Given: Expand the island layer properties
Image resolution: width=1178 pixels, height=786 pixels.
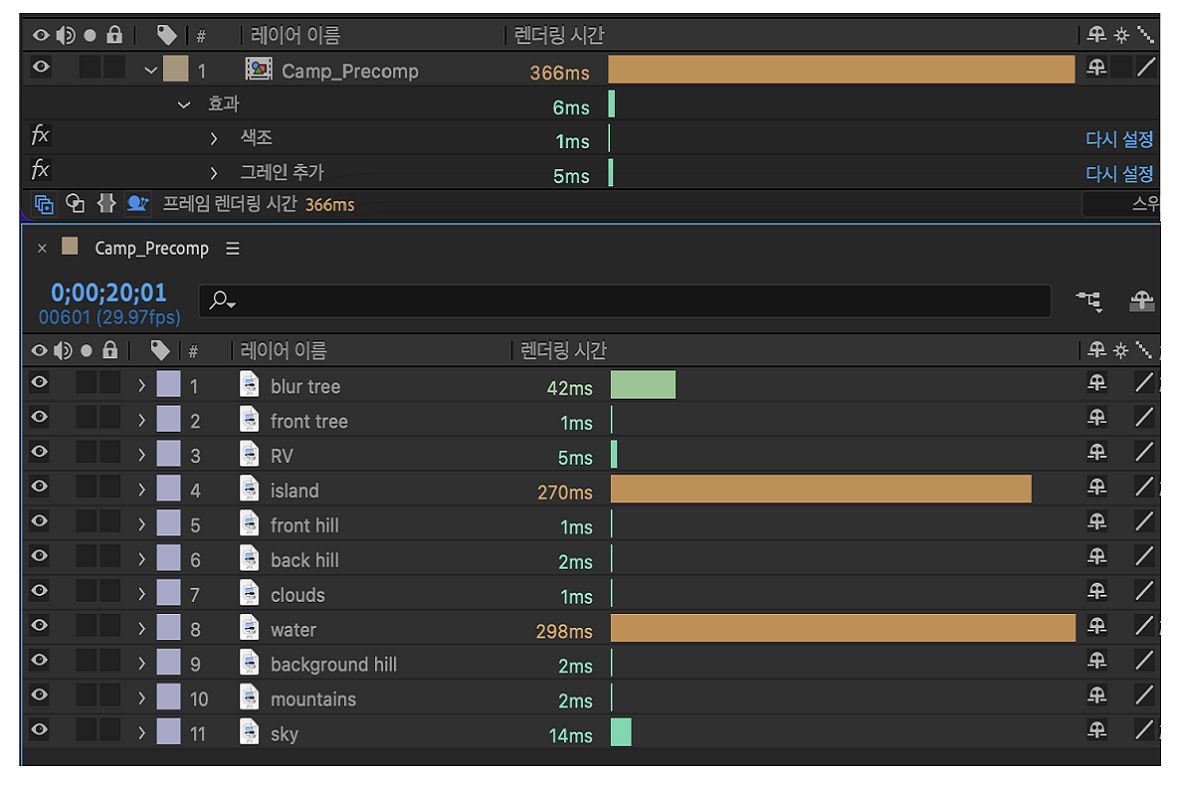Looking at the screenshot, I should 142,490.
